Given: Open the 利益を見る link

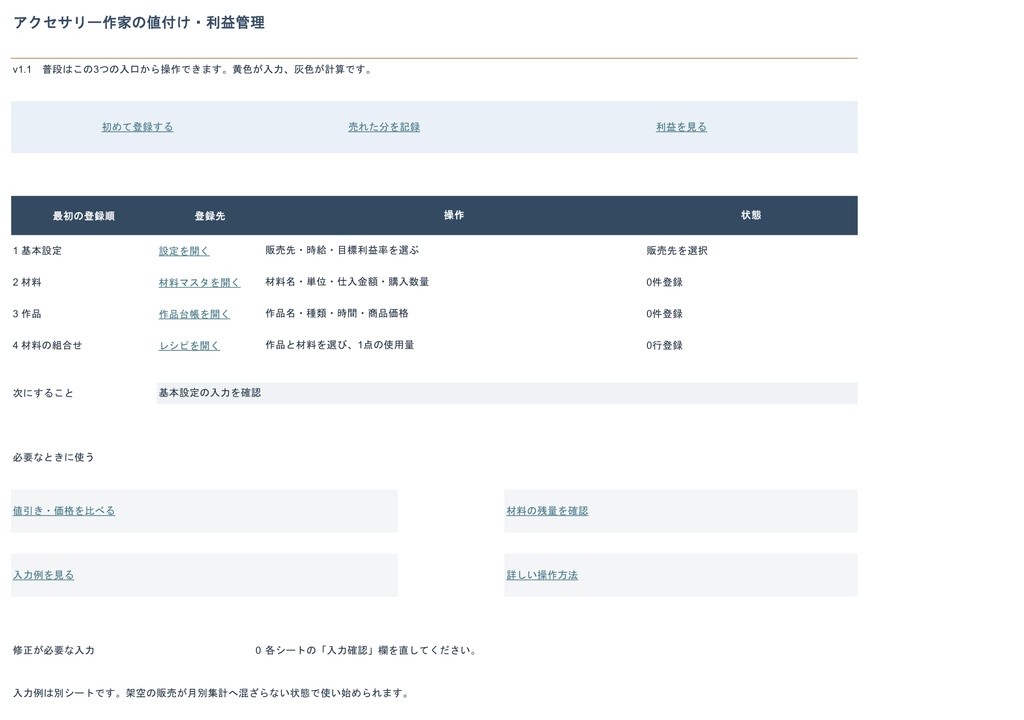Looking at the screenshot, I should 681,127.
